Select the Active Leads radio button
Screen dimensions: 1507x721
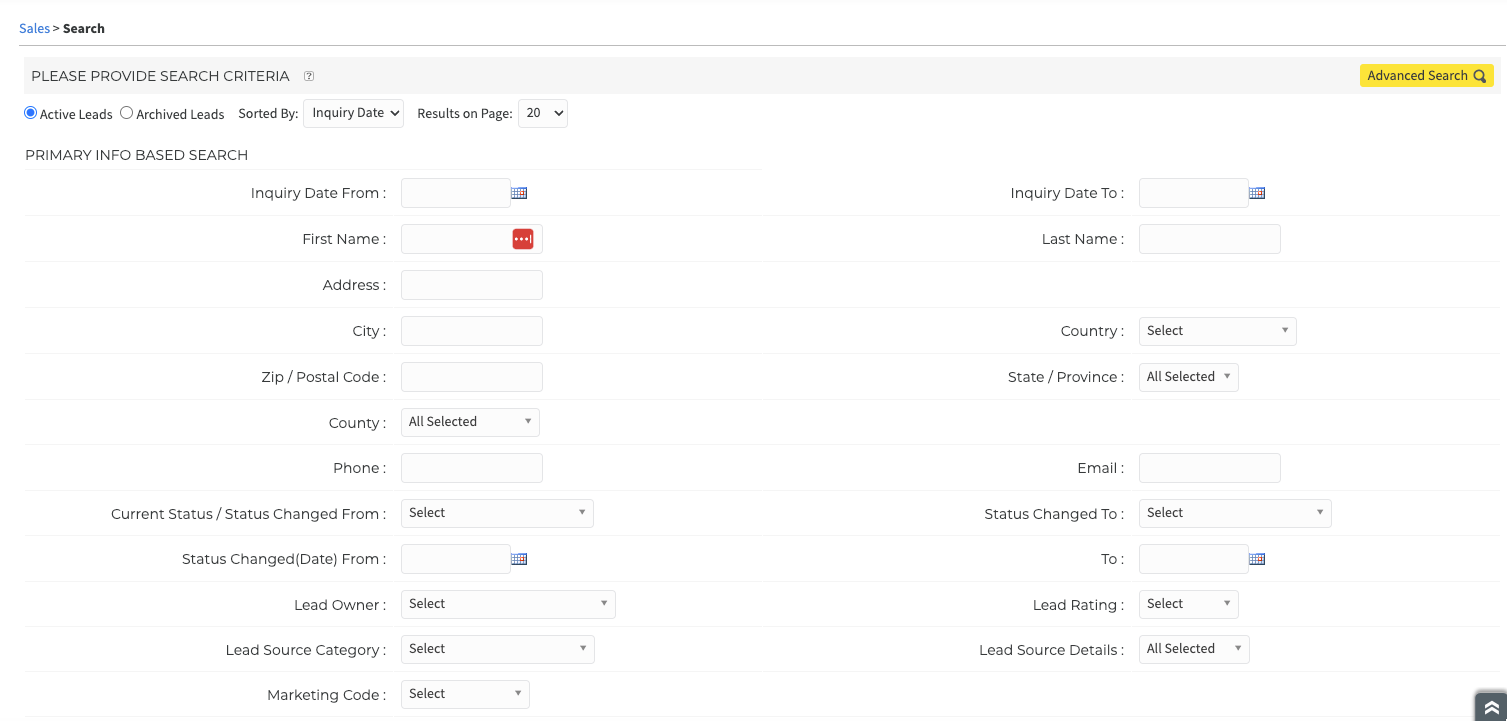tap(30, 113)
